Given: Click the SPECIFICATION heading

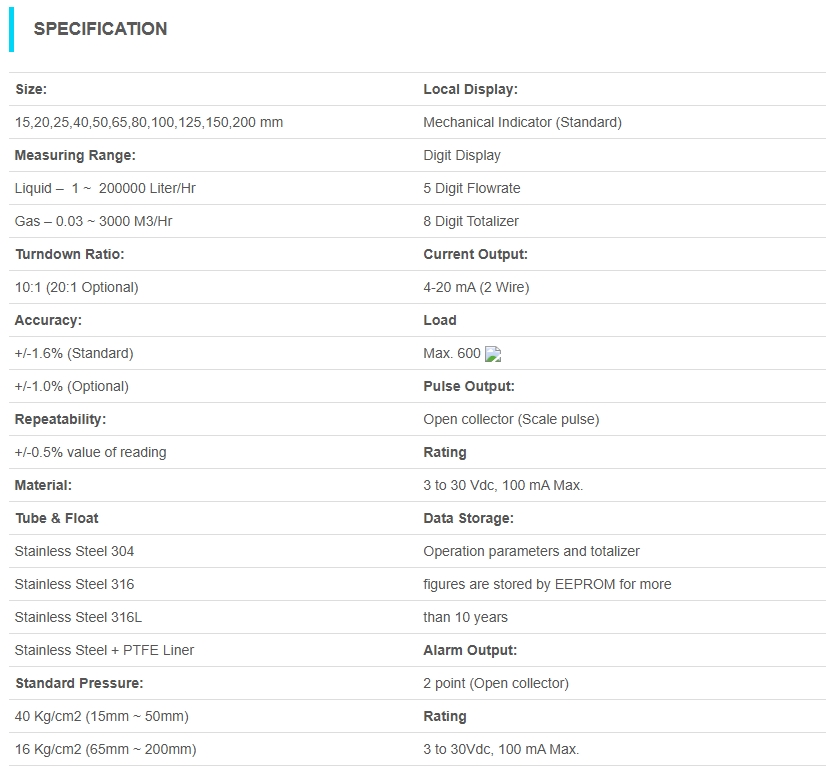Looking at the screenshot, I should tap(100, 29).
